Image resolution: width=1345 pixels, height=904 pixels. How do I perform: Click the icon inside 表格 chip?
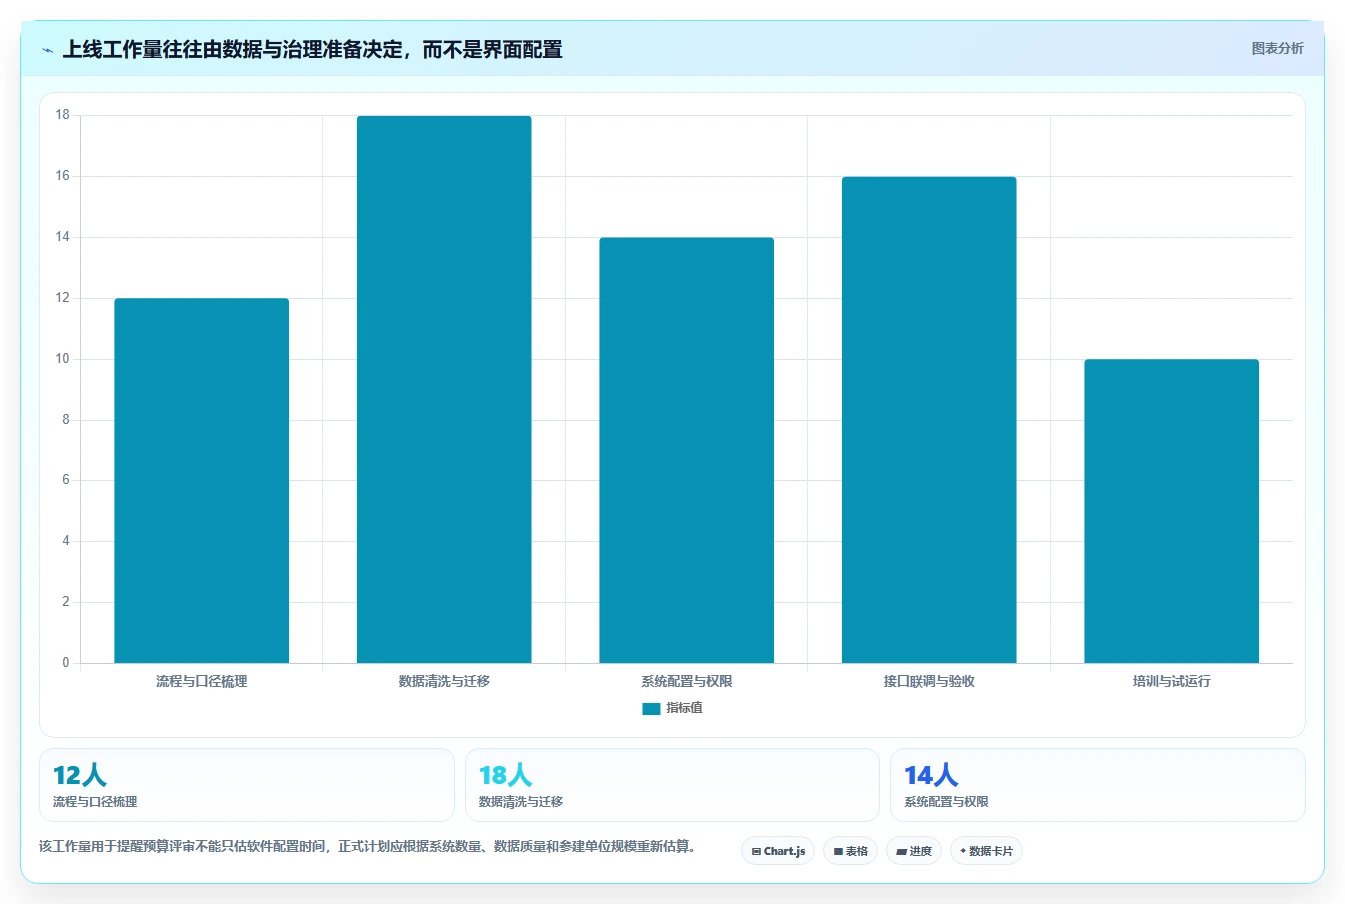pos(838,852)
